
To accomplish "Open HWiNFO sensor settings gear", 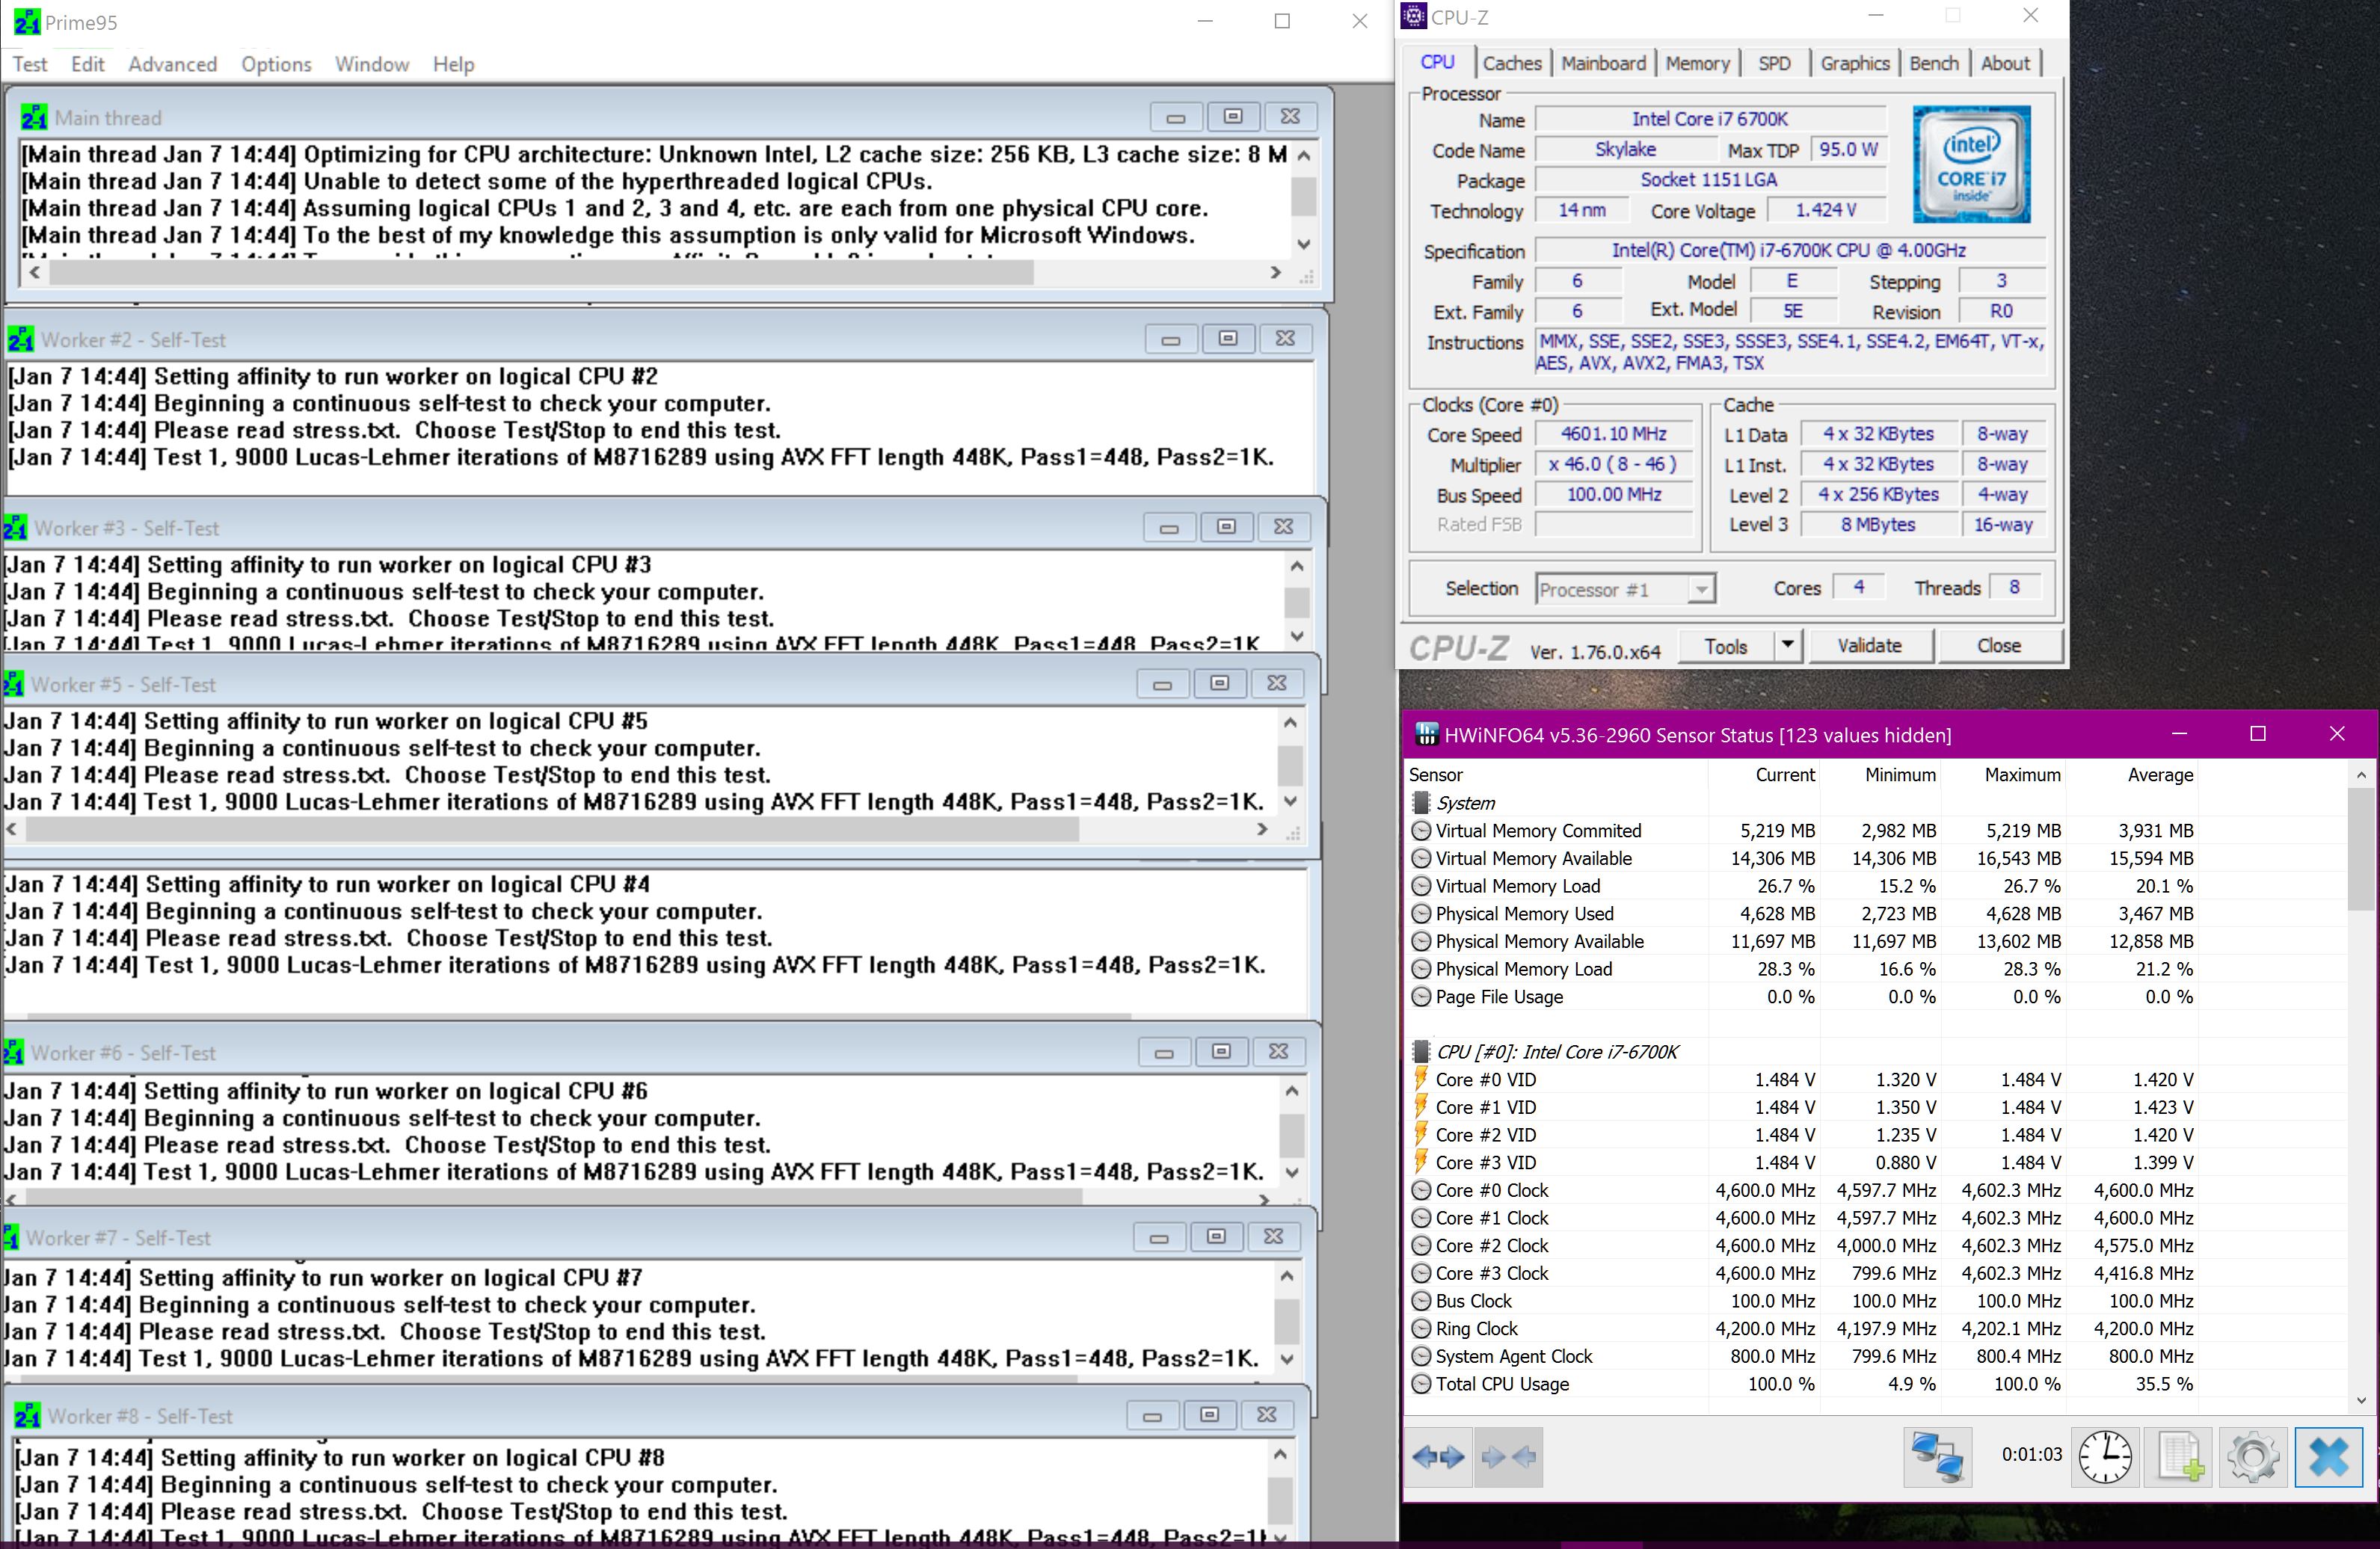I will [2253, 1457].
